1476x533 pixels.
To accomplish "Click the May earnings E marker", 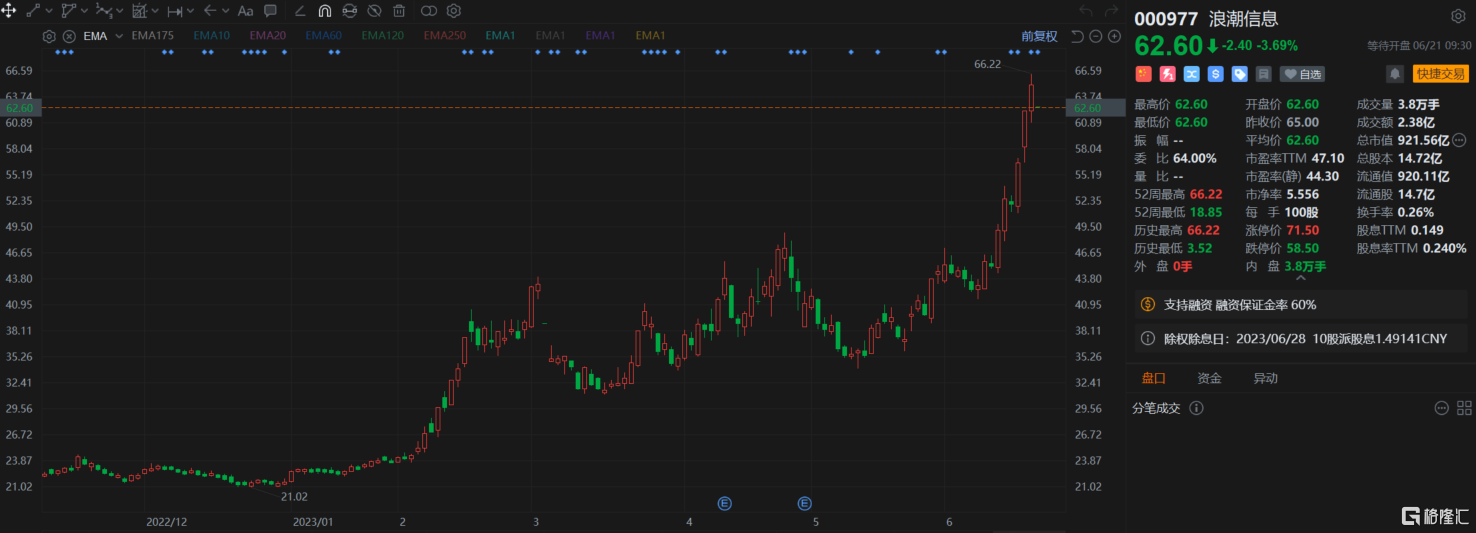I will point(804,503).
